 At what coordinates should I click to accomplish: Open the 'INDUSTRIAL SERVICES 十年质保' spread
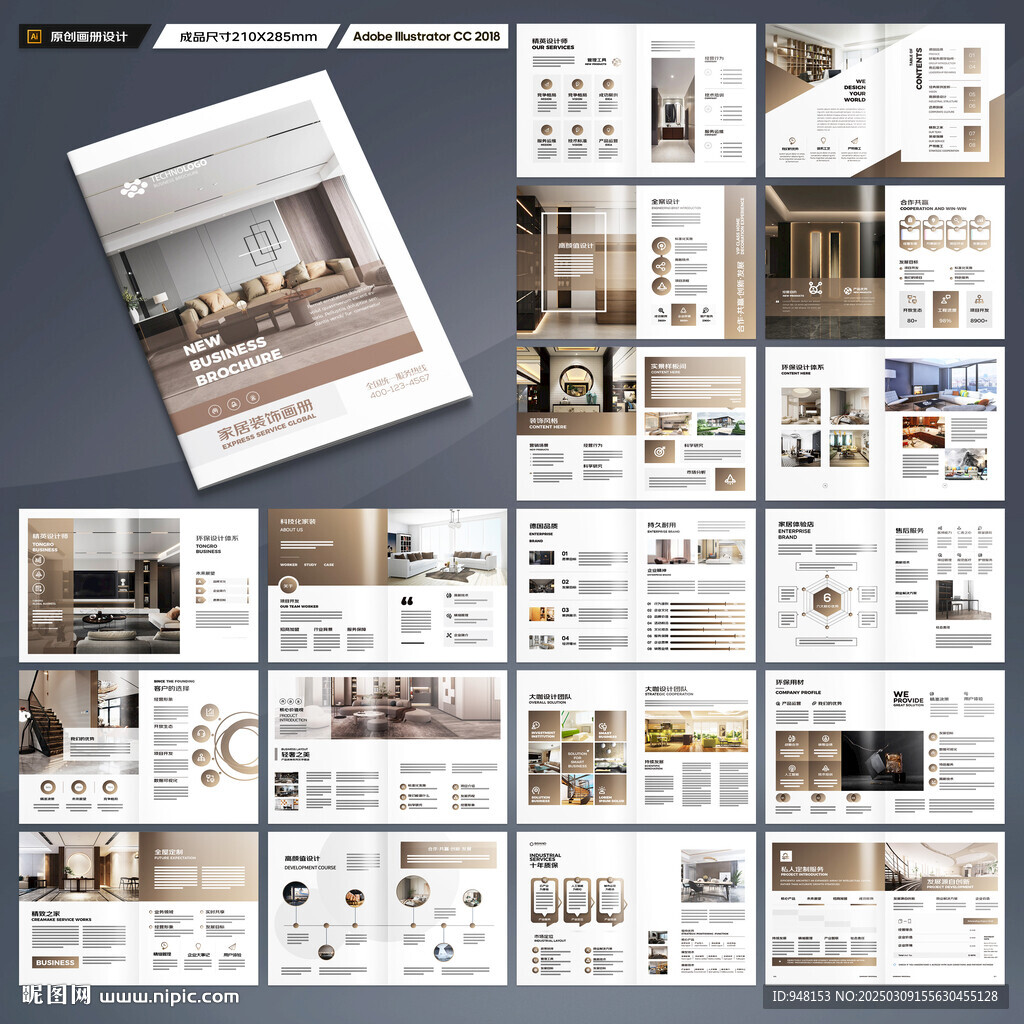pyautogui.click(x=636, y=908)
